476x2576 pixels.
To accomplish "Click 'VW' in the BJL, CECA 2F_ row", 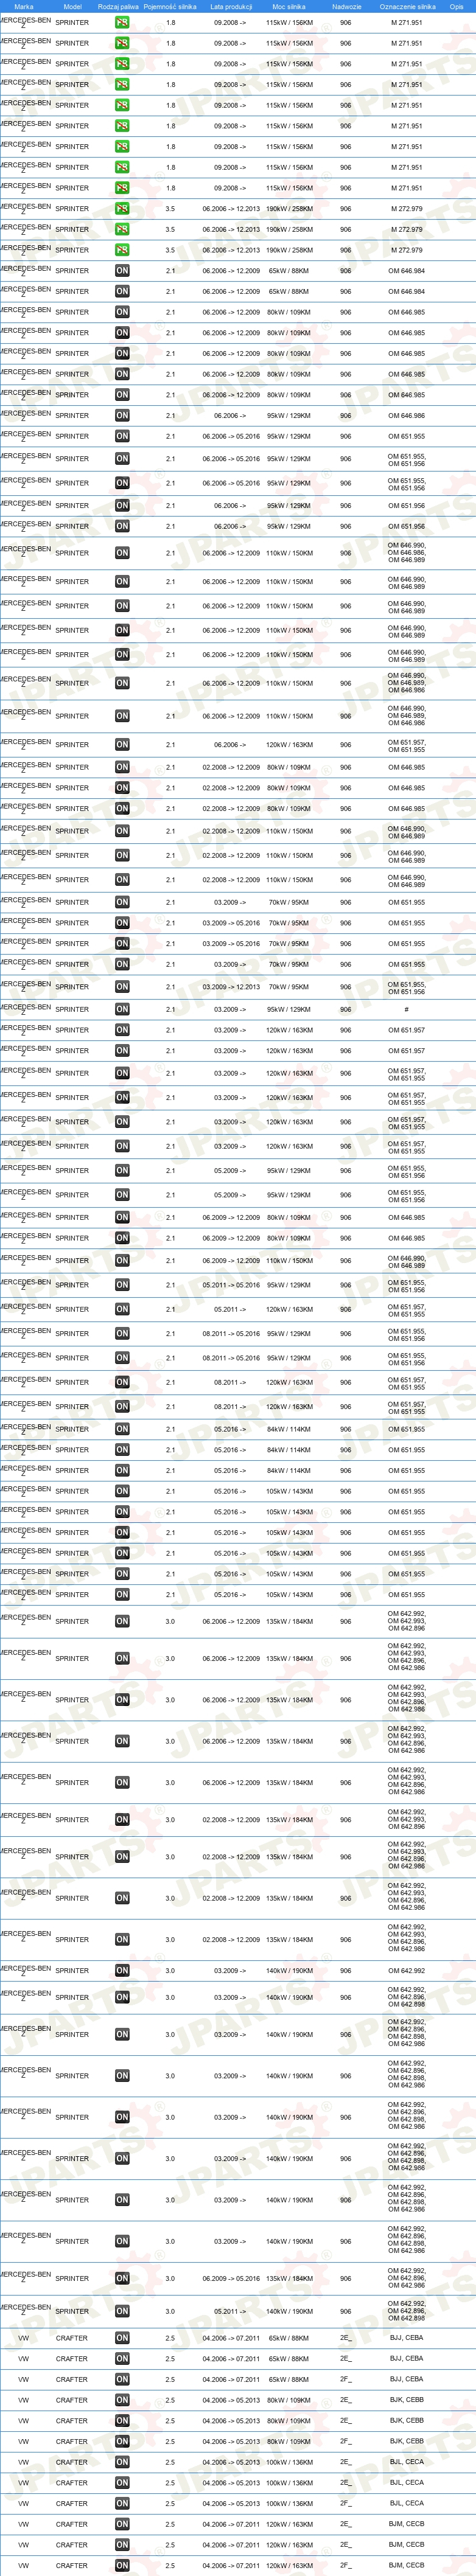I will [24, 2503].
